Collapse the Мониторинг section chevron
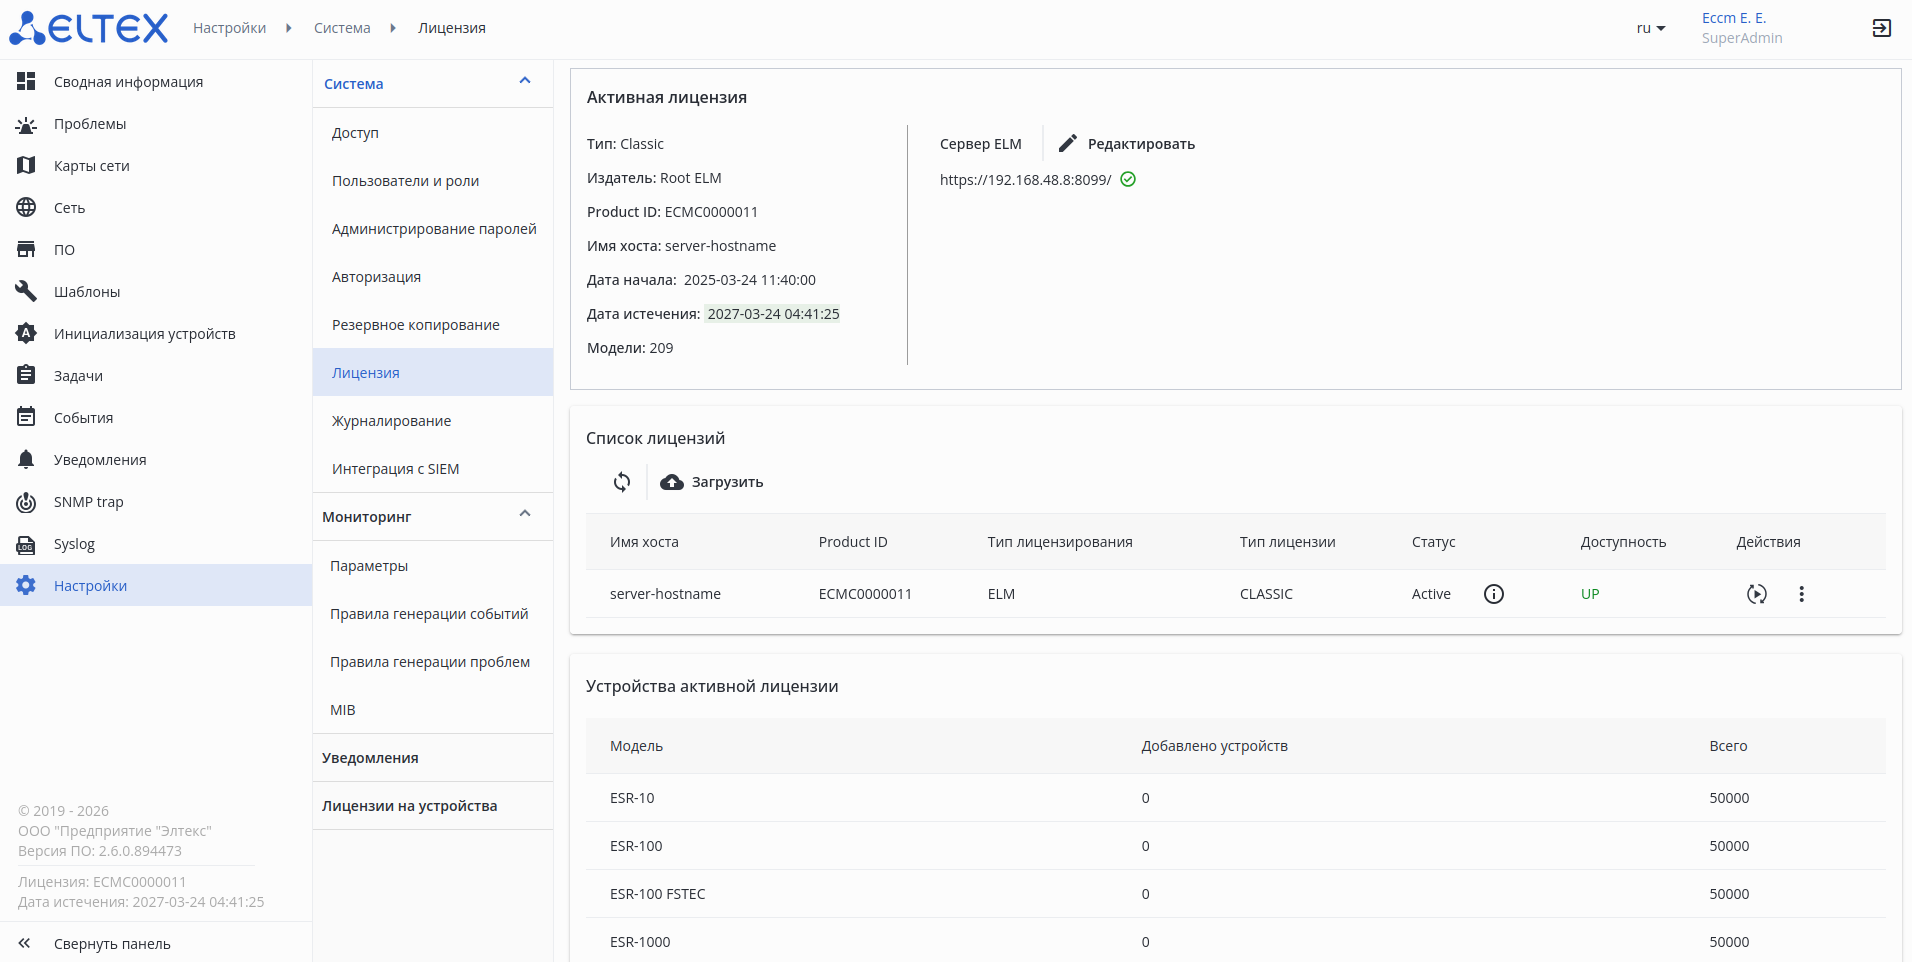The image size is (1912, 962). click(525, 514)
